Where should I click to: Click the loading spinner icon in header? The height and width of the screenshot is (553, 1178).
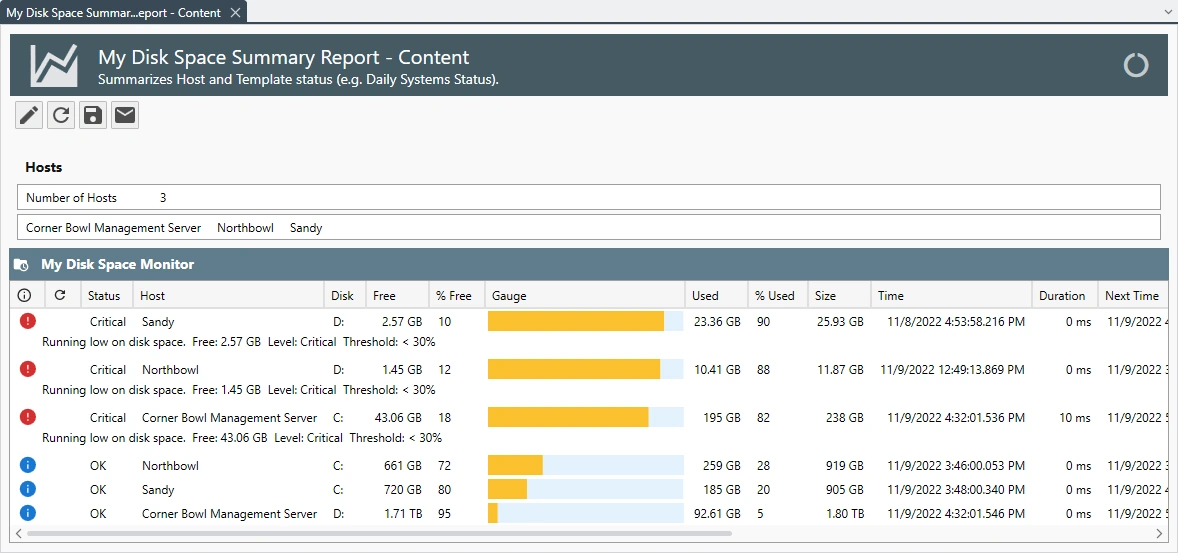pyautogui.click(x=1136, y=66)
